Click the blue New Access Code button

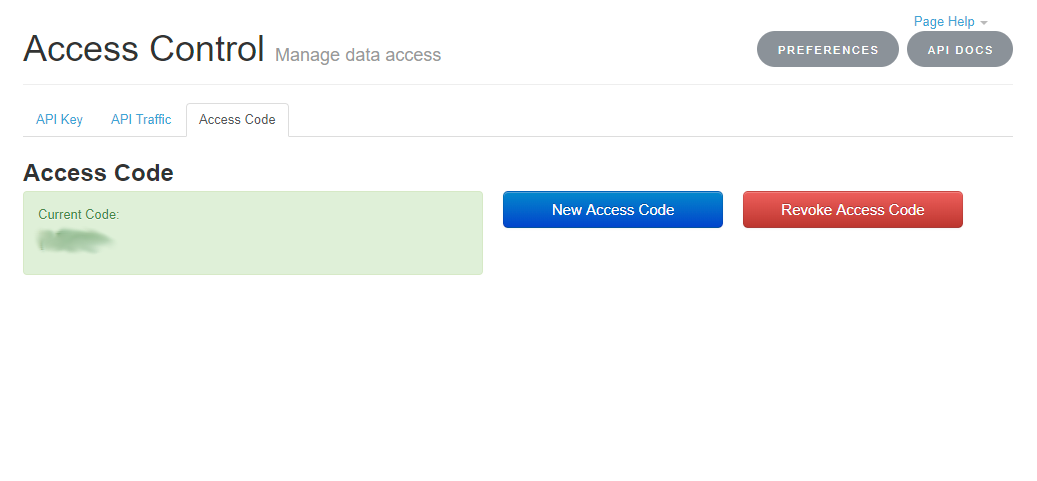tap(613, 210)
